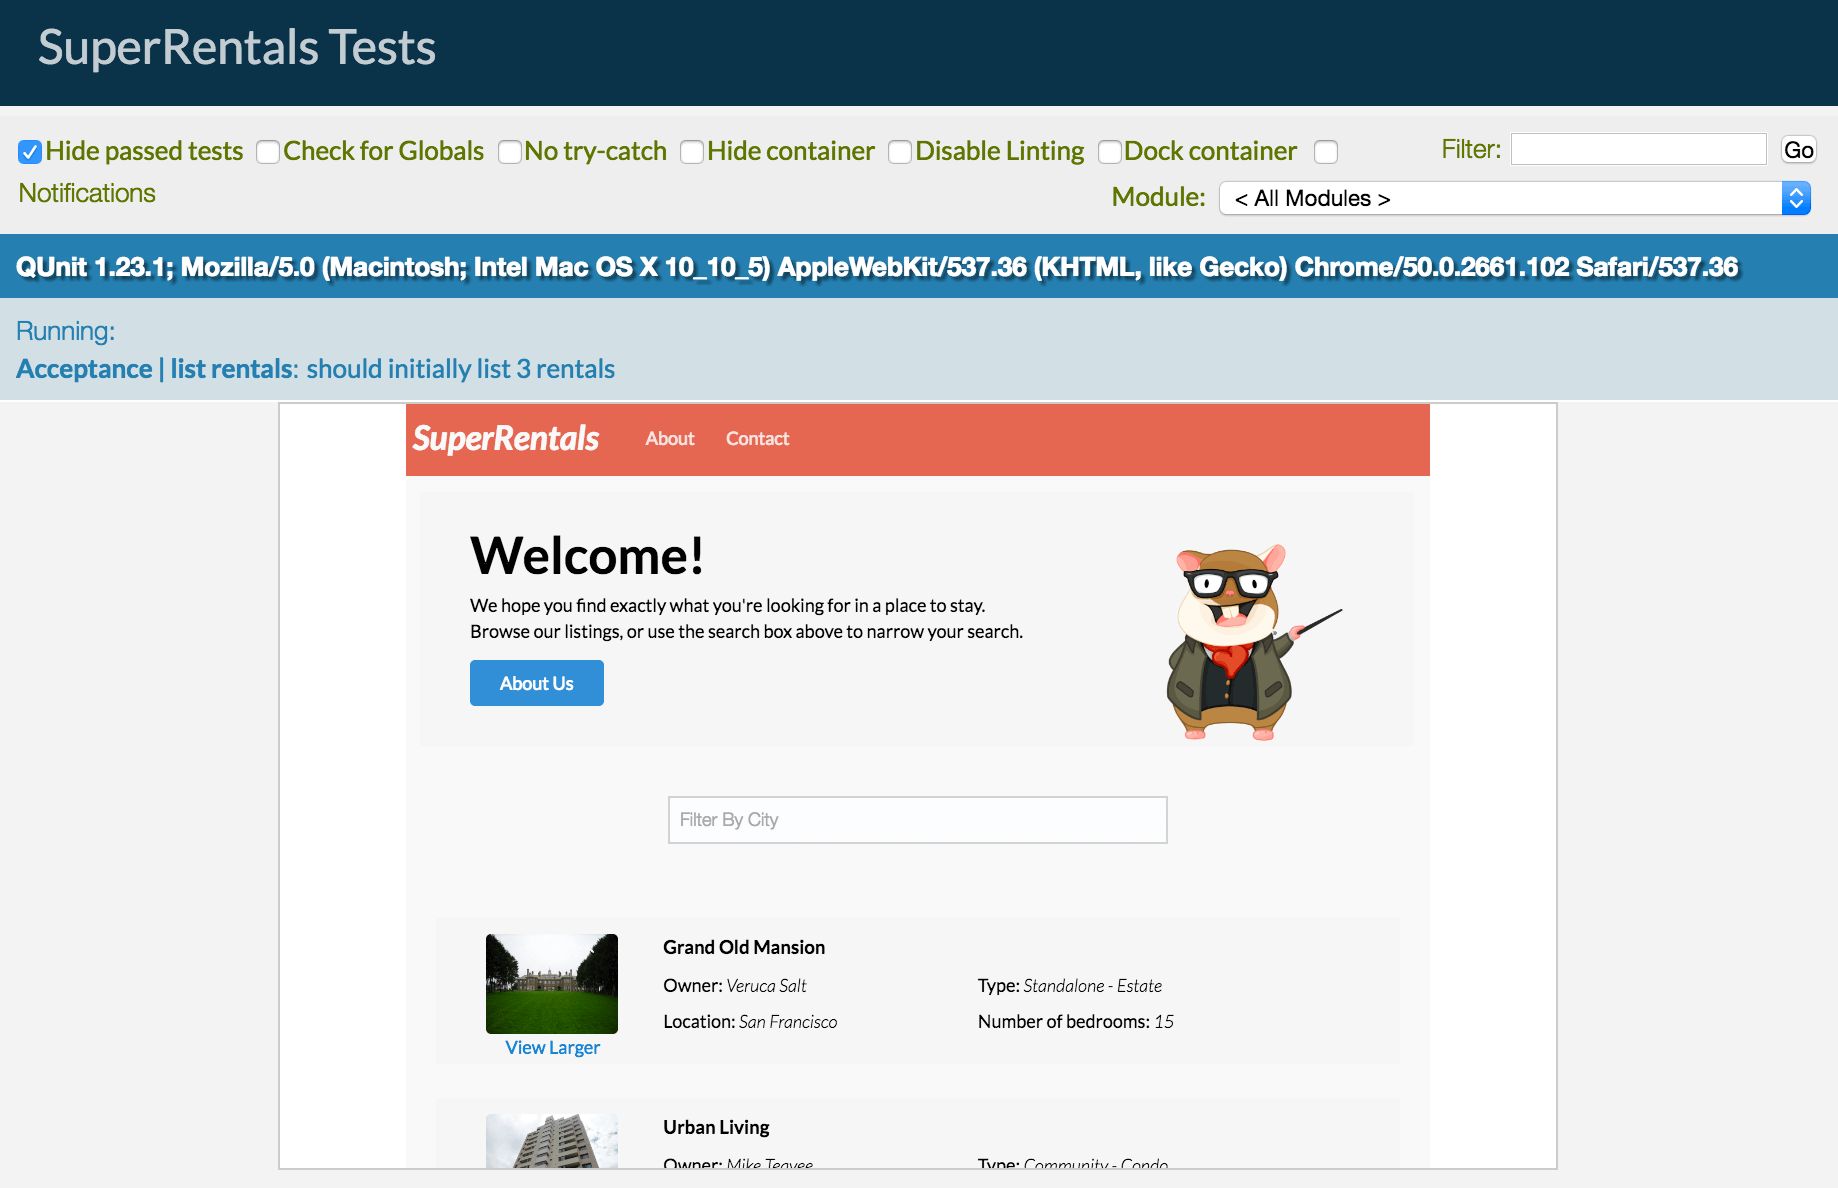The width and height of the screenshot is (1838, 1188).
Task: Open the Module dropdown
Action: [1795, 198]
